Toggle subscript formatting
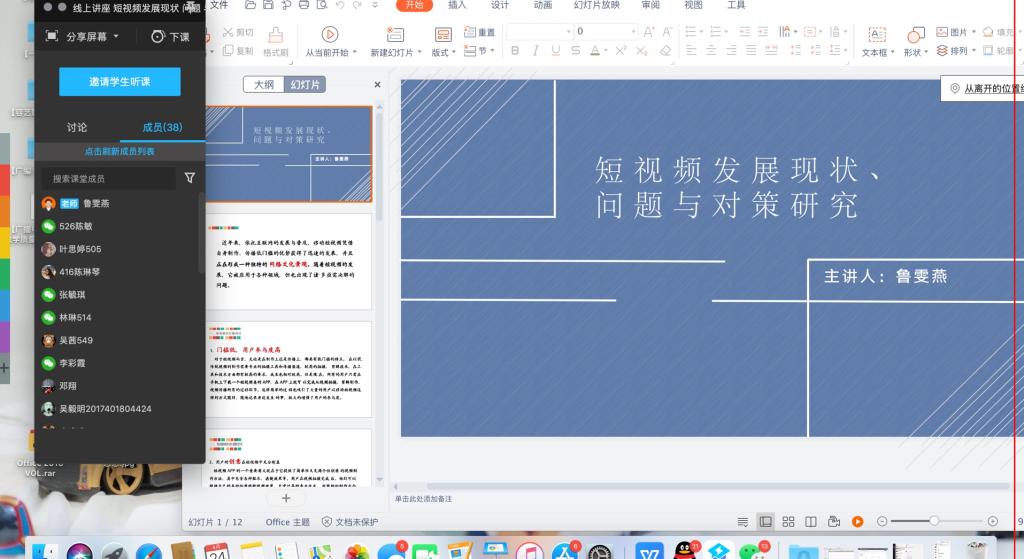 (x=642, y=50)
